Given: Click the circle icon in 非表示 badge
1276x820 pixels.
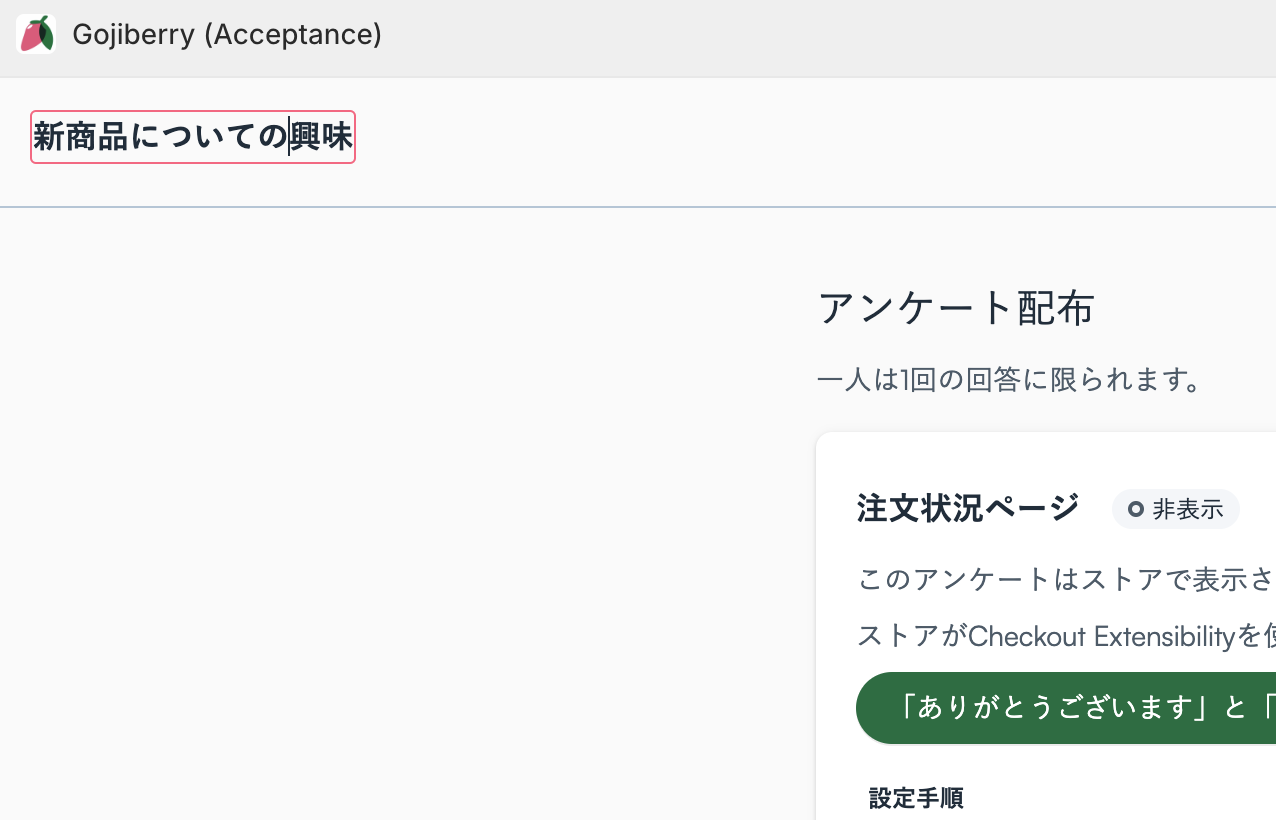Looking at the screenshot, I should pos(1135,510).
